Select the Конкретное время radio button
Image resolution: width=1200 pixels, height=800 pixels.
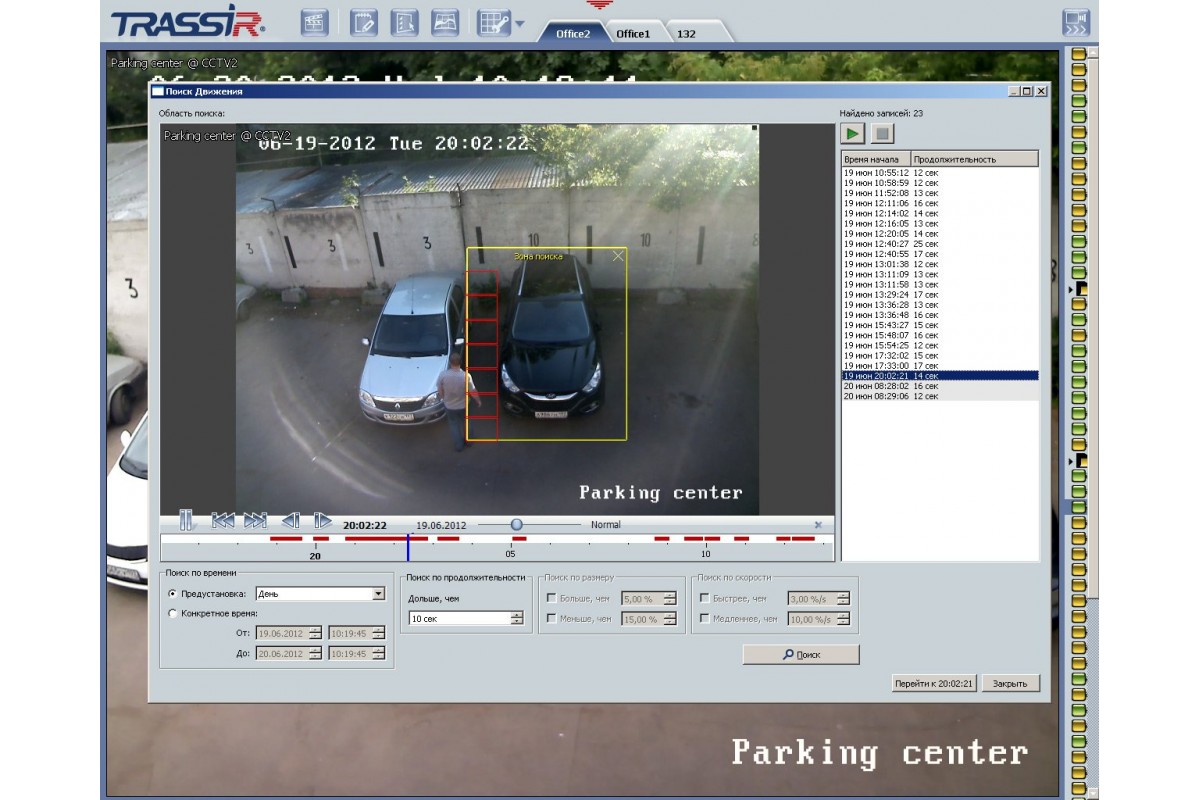click(x=172, y=613)
